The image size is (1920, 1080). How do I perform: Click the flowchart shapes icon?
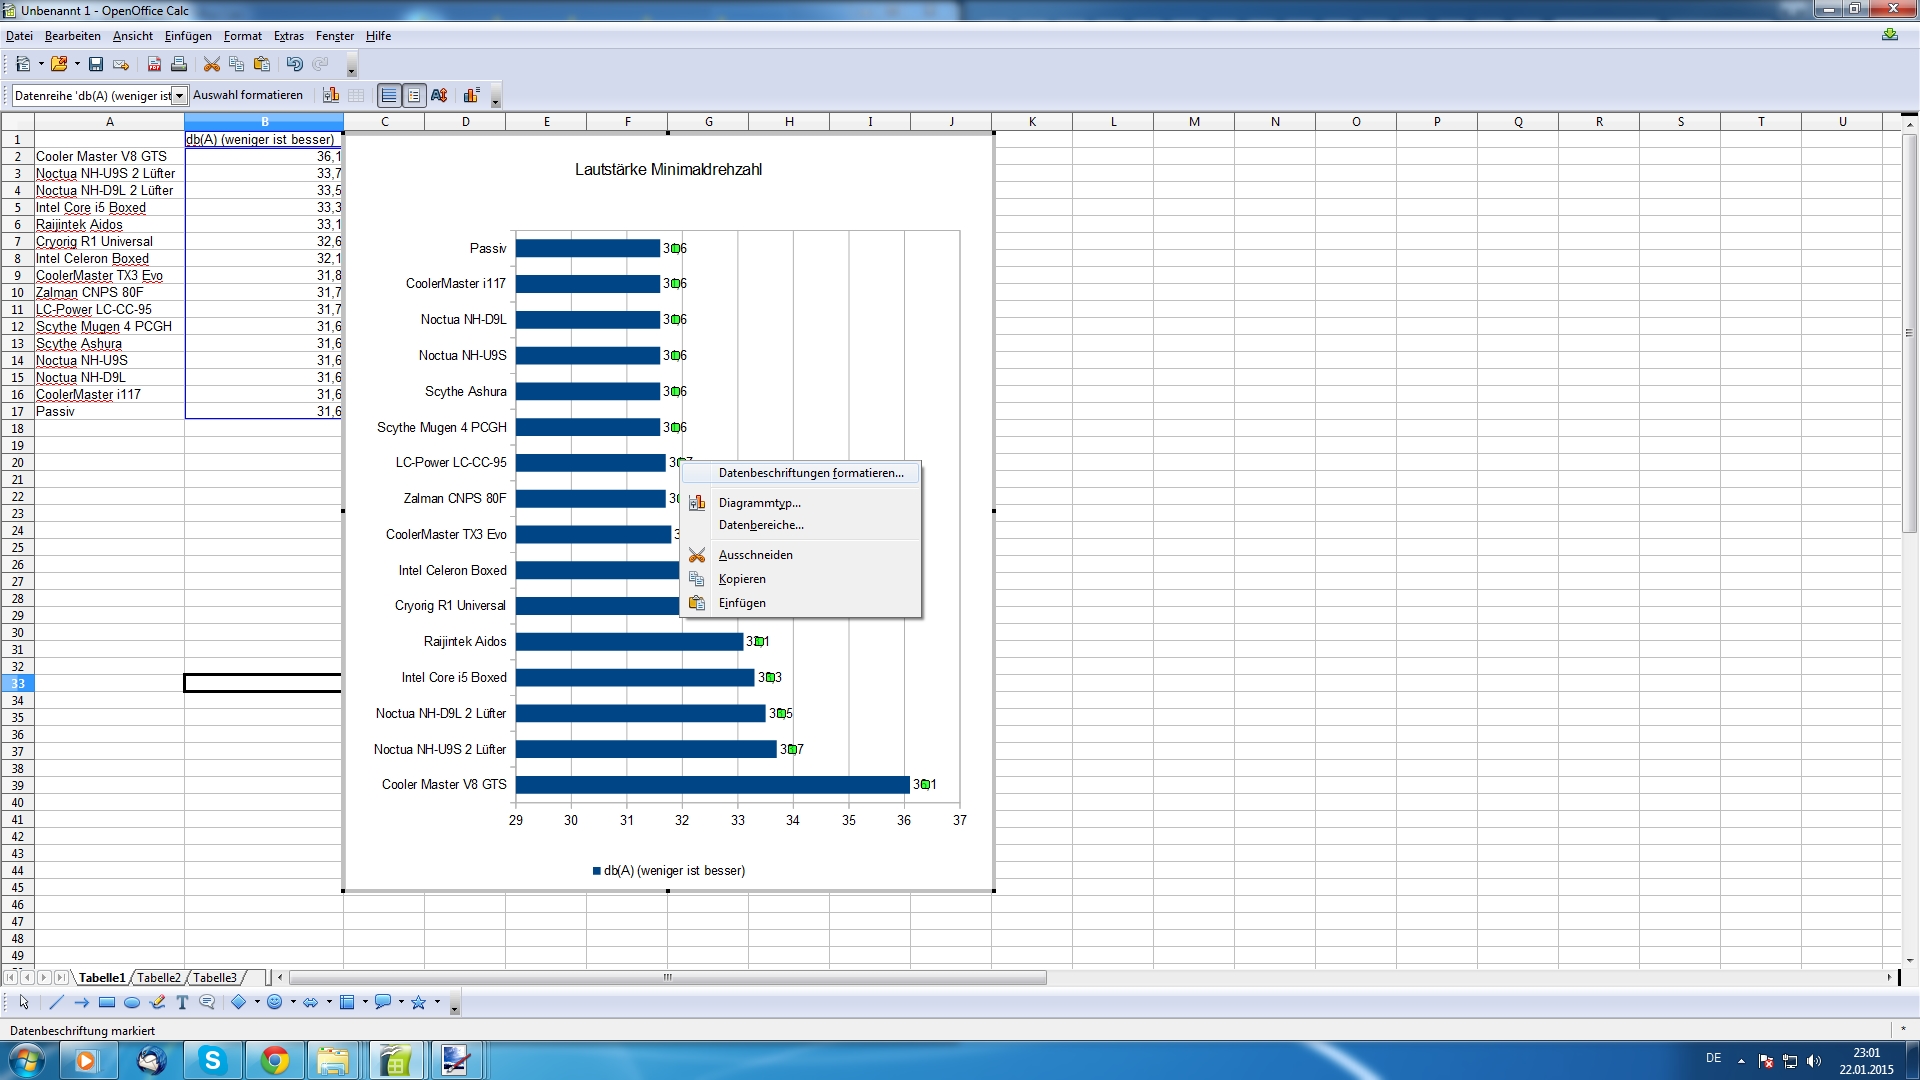click(347, 1002)
